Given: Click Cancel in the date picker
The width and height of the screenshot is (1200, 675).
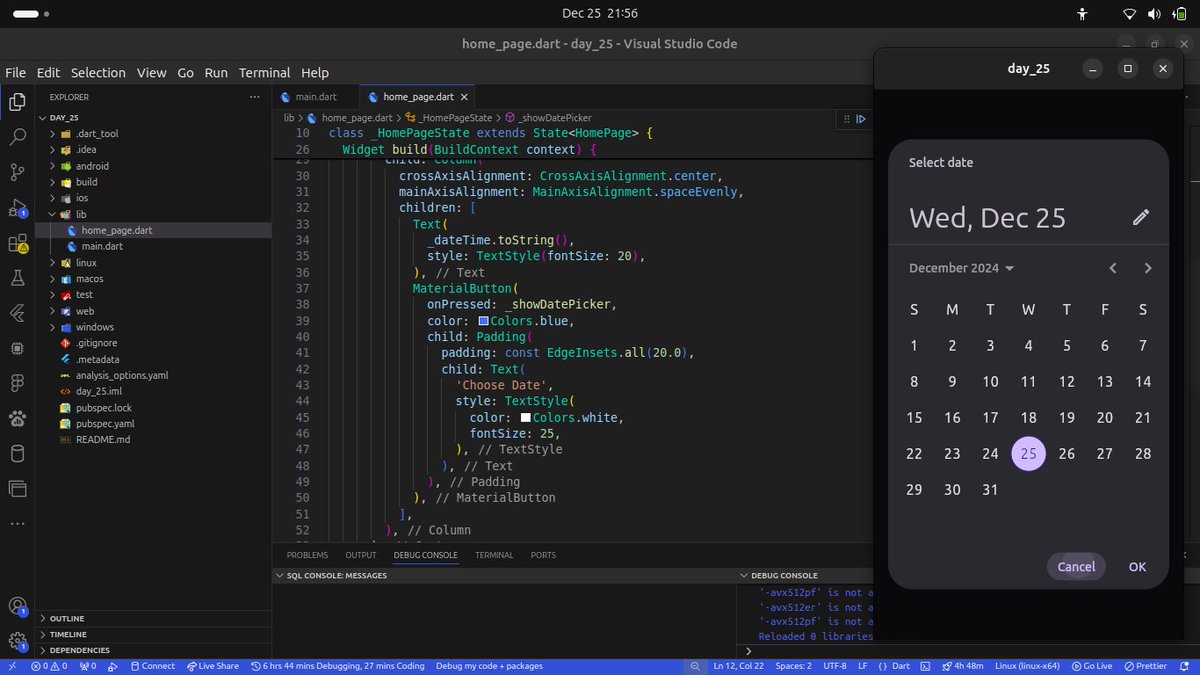Looking at the screenshot, I should 1076,566.
